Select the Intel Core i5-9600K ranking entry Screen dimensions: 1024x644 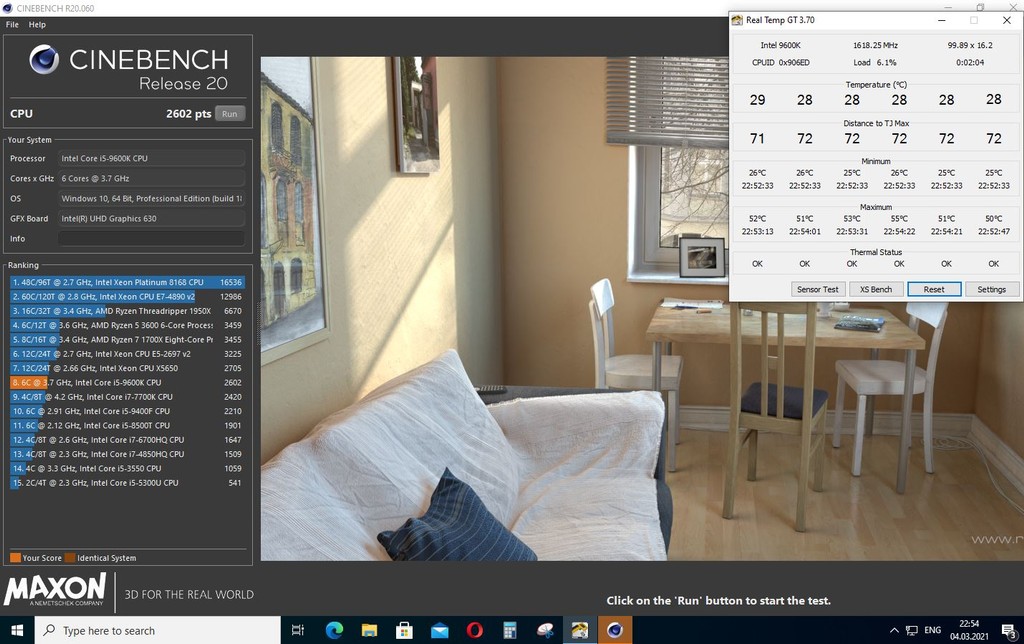click(x=127, y=382)
